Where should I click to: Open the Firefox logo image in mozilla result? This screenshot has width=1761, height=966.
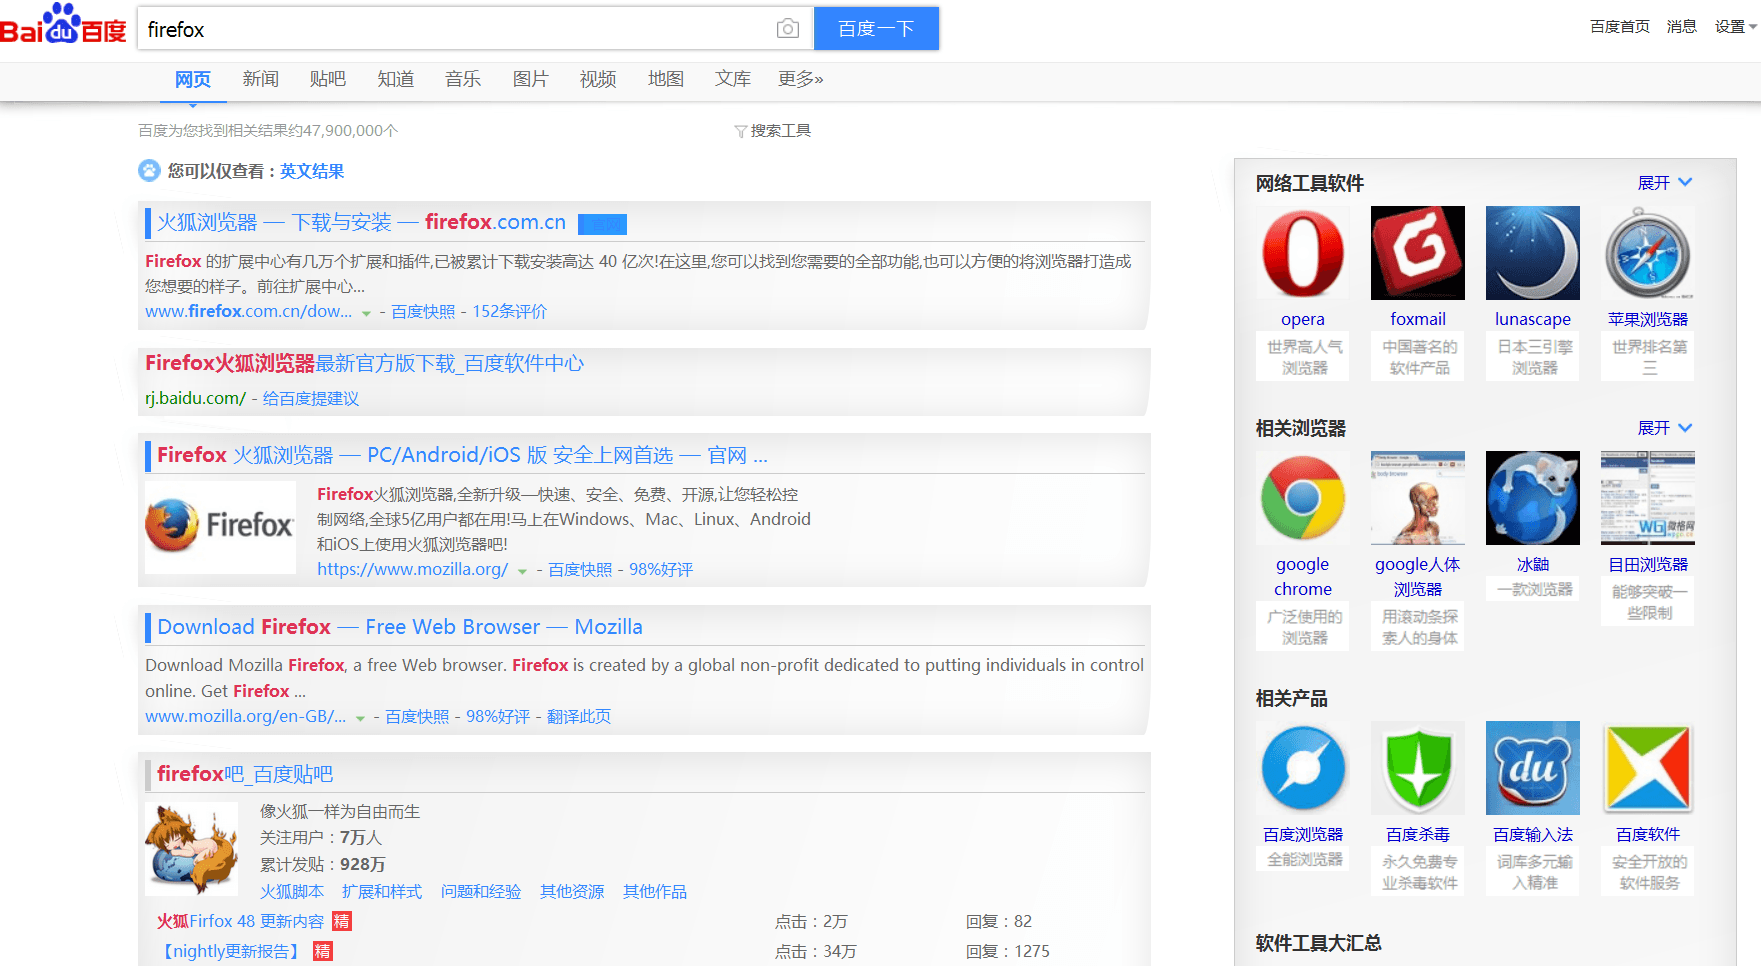tap(220, 527)
